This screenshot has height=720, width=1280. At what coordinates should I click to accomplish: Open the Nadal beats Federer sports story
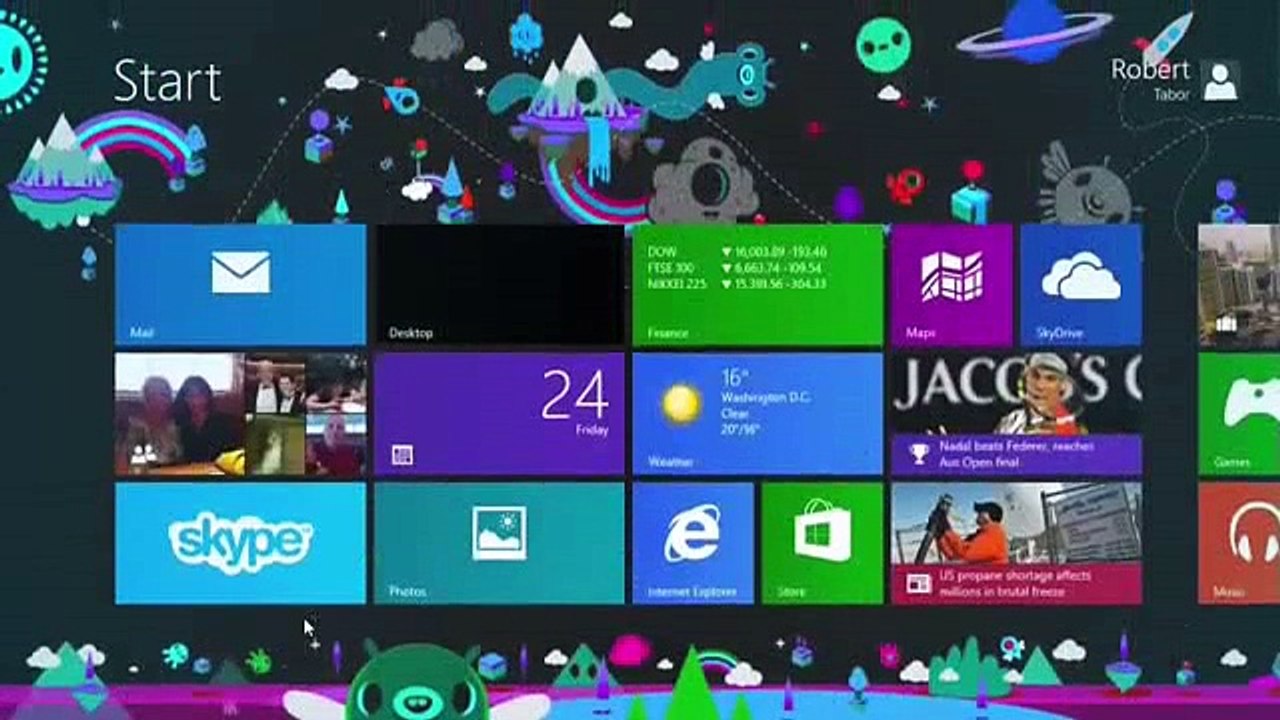pos(1016,414)
